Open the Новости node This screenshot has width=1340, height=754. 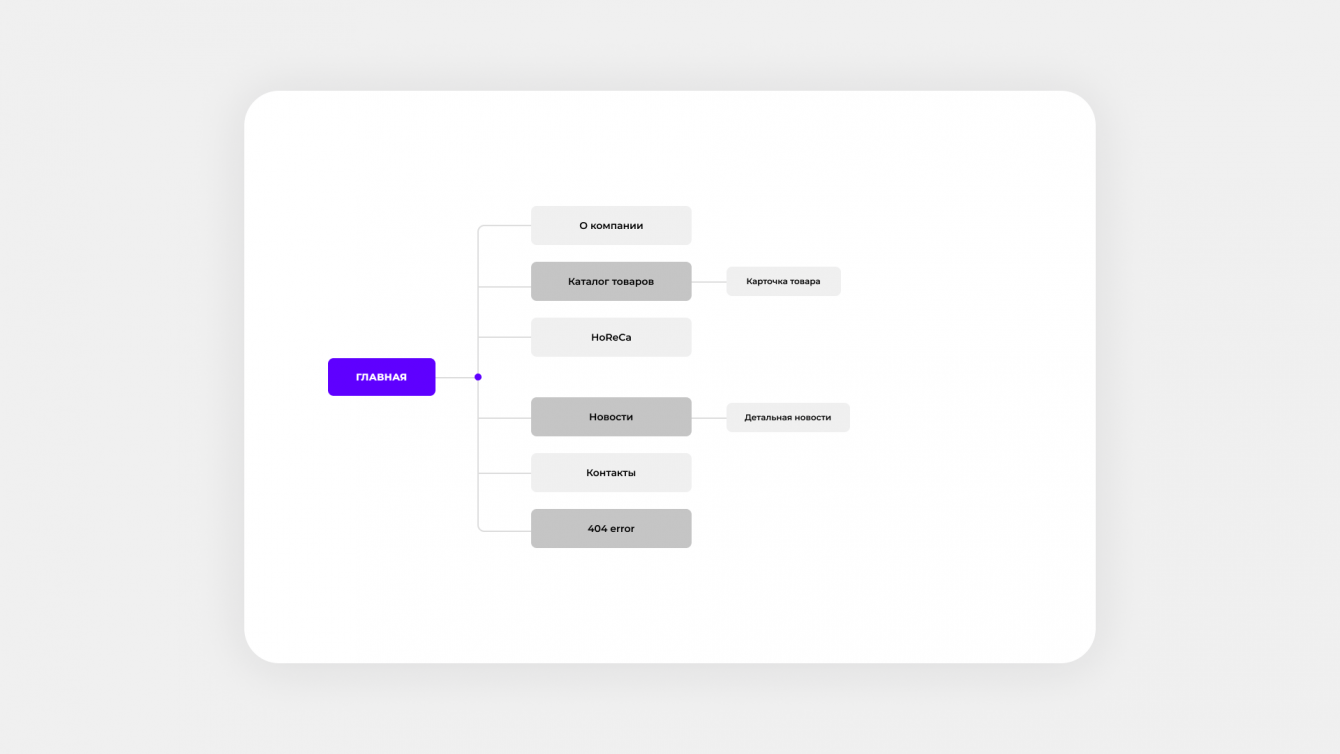click(610, 417)
